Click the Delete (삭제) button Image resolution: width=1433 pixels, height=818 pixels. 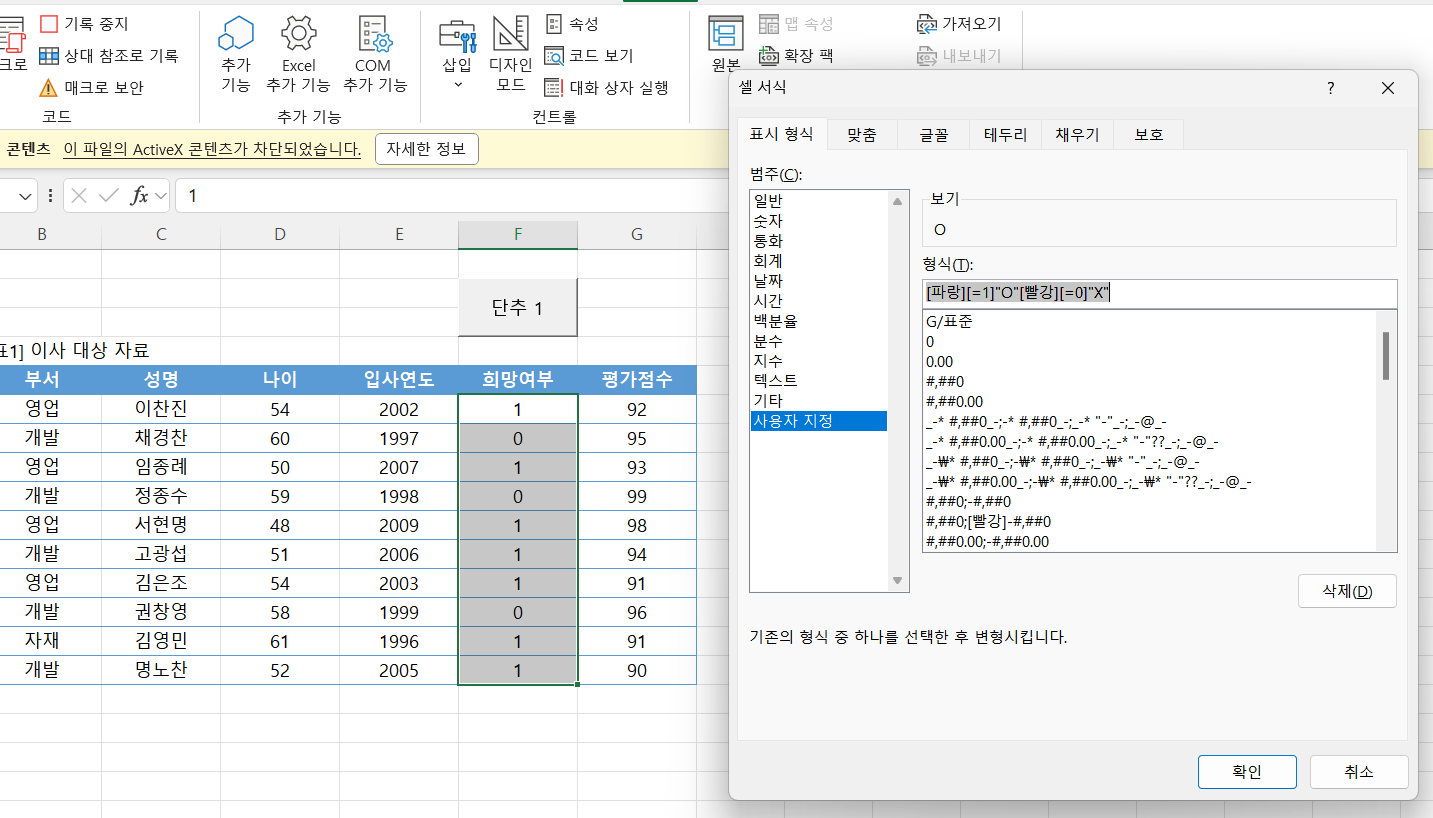tap(1346, 591)
